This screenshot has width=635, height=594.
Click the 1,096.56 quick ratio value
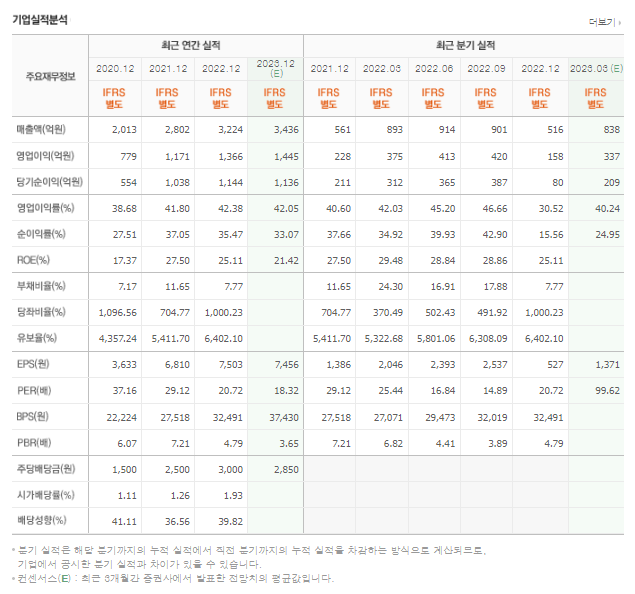tap(118, 313)
